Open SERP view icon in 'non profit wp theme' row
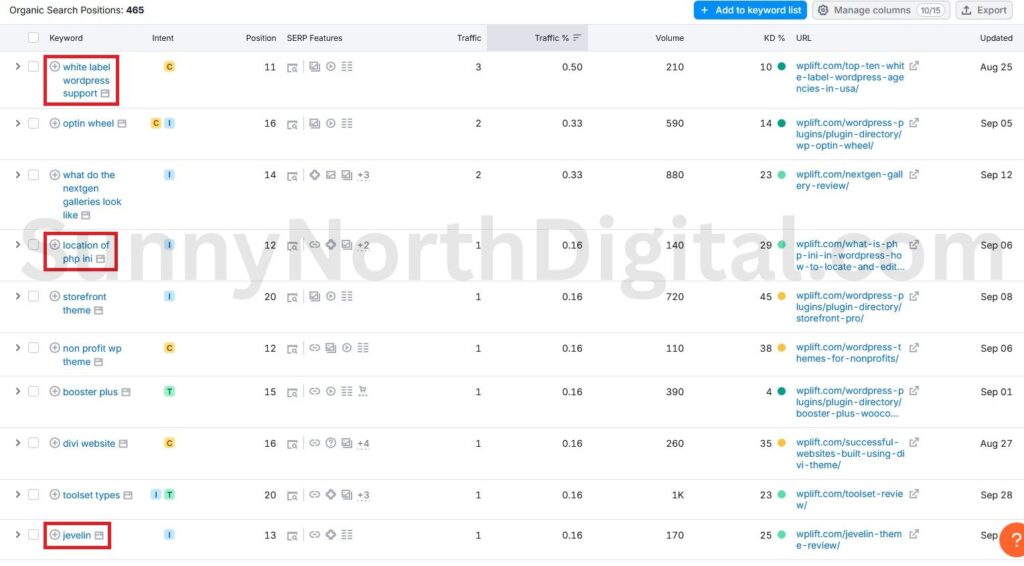Image resolution: width=1024 pixels, height=566 pixels. coord(292,349)
